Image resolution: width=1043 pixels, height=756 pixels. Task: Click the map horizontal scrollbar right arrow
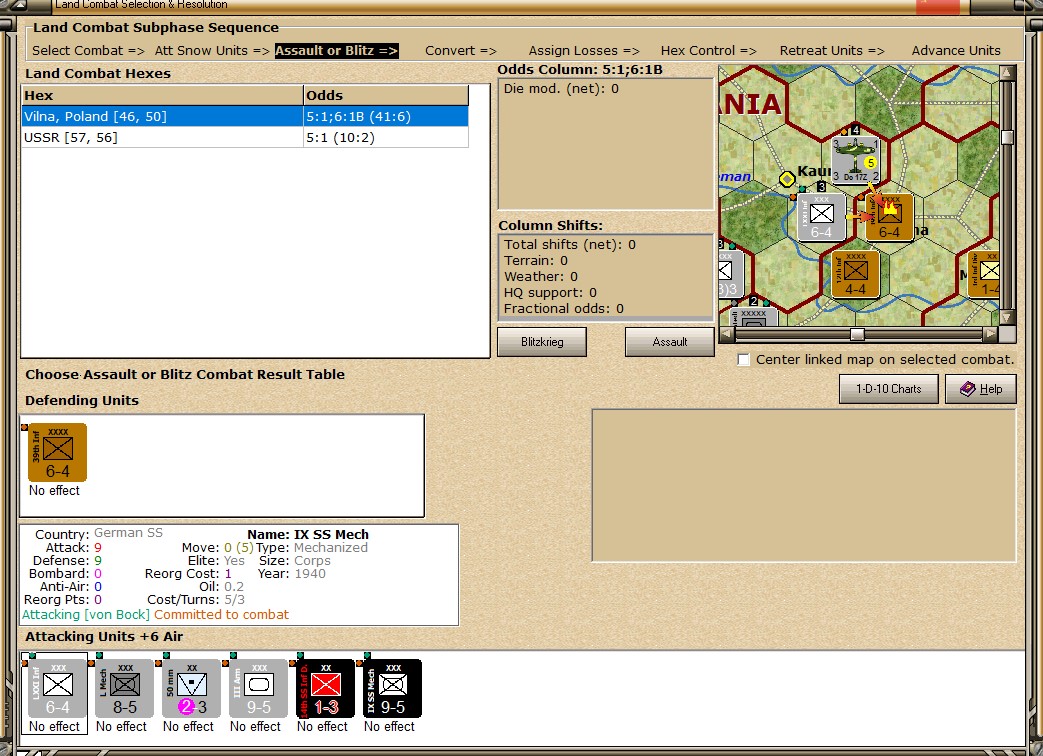point(990,334)
